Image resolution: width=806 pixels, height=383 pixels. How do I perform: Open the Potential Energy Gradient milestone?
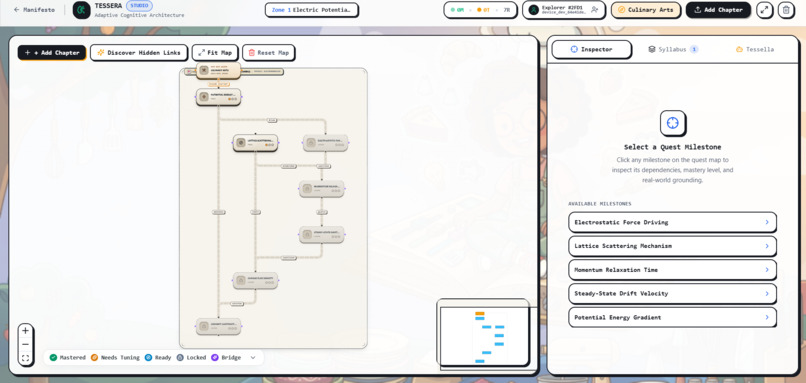coord(672,317)
